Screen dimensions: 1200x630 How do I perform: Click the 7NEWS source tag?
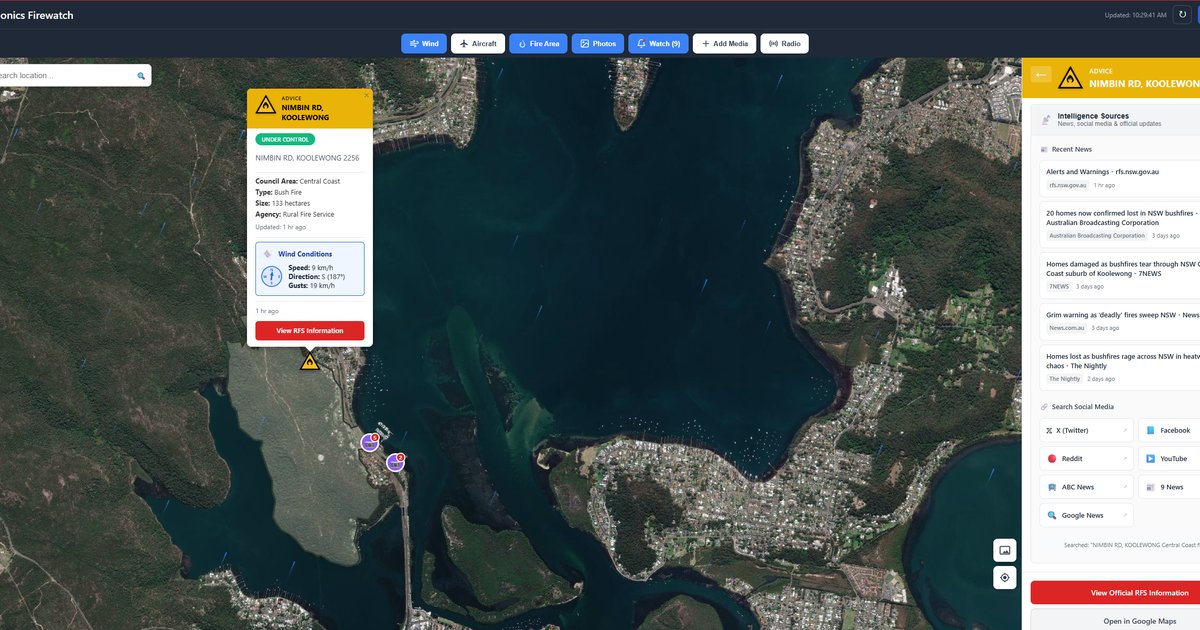coord(1058,286)
